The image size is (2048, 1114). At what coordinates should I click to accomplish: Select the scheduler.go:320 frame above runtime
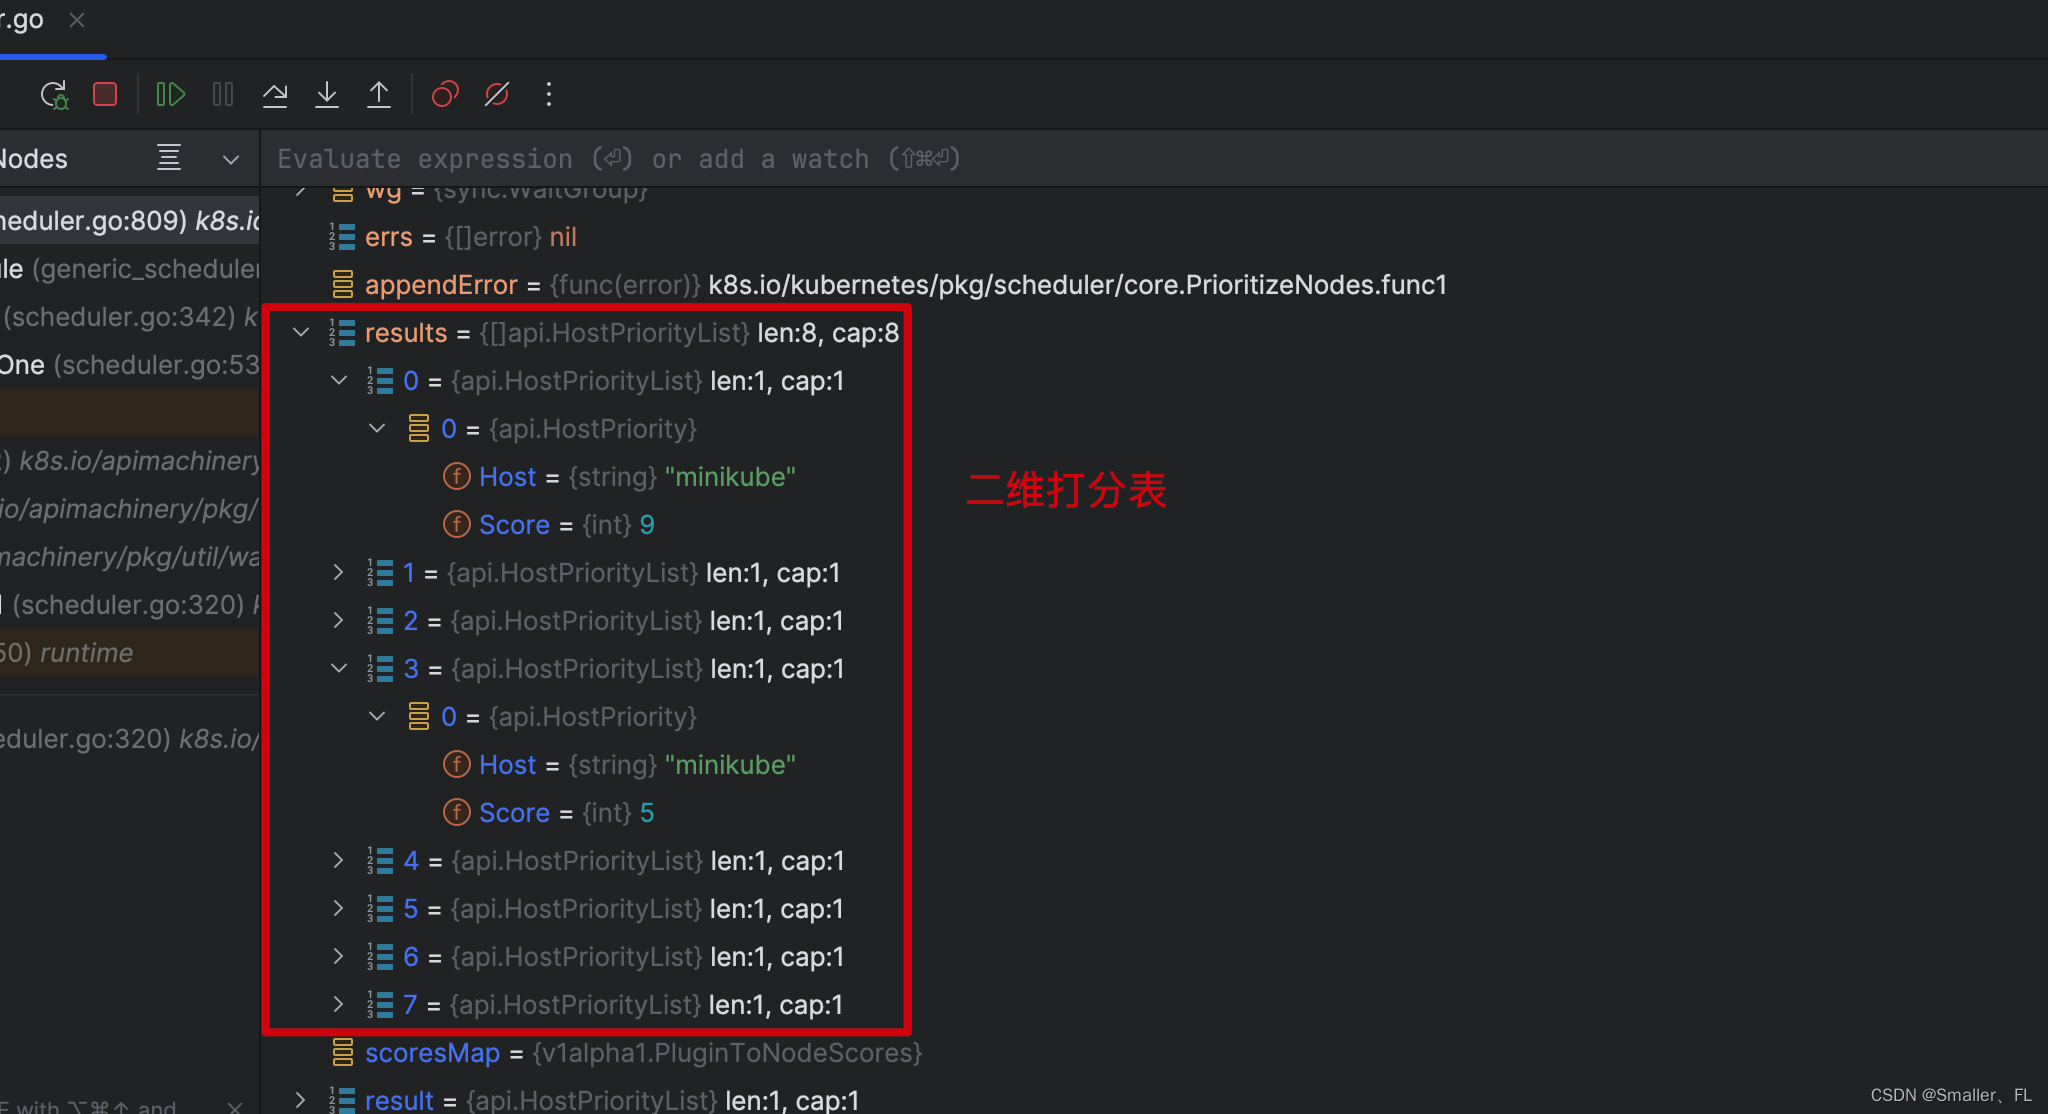(130, 605)
